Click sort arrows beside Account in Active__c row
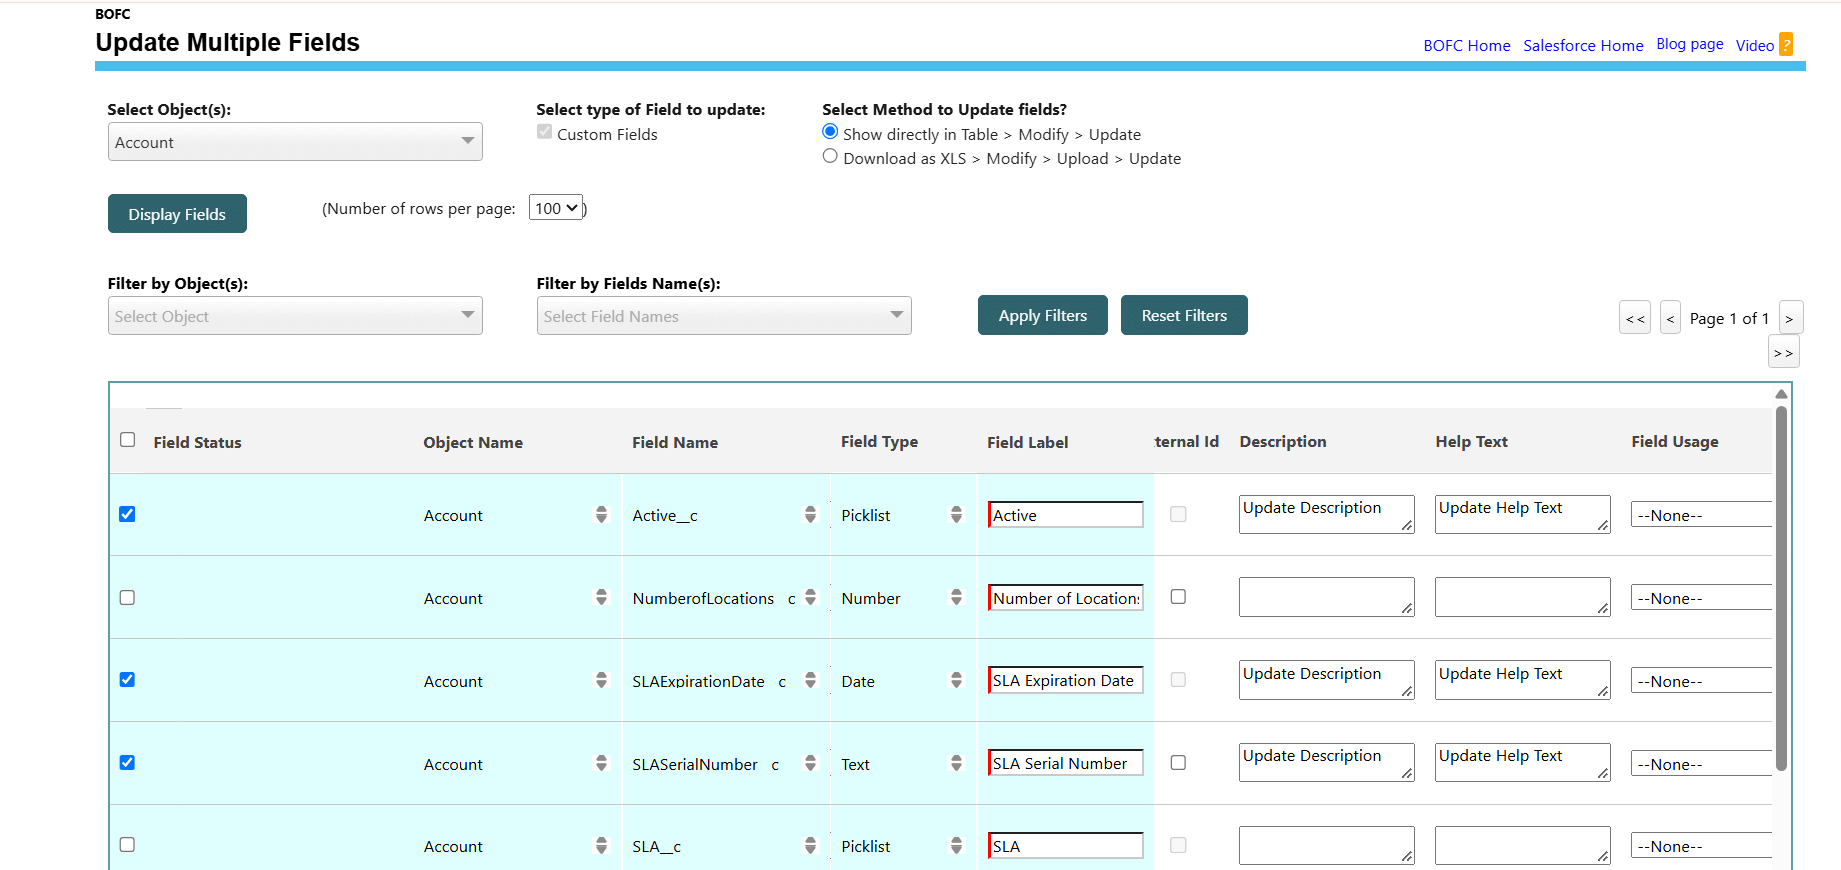The height and width of the screenshot is (870, 1841). click(601, 515)
